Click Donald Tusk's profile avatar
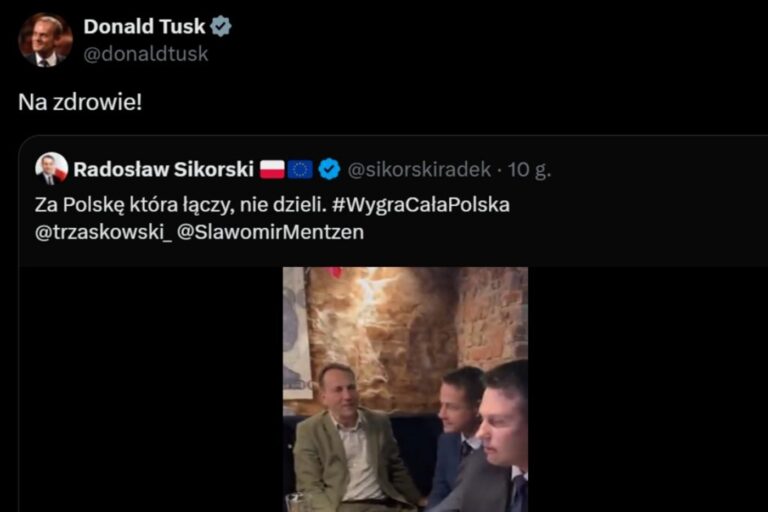Screen dimensions: 768x512 45,40
